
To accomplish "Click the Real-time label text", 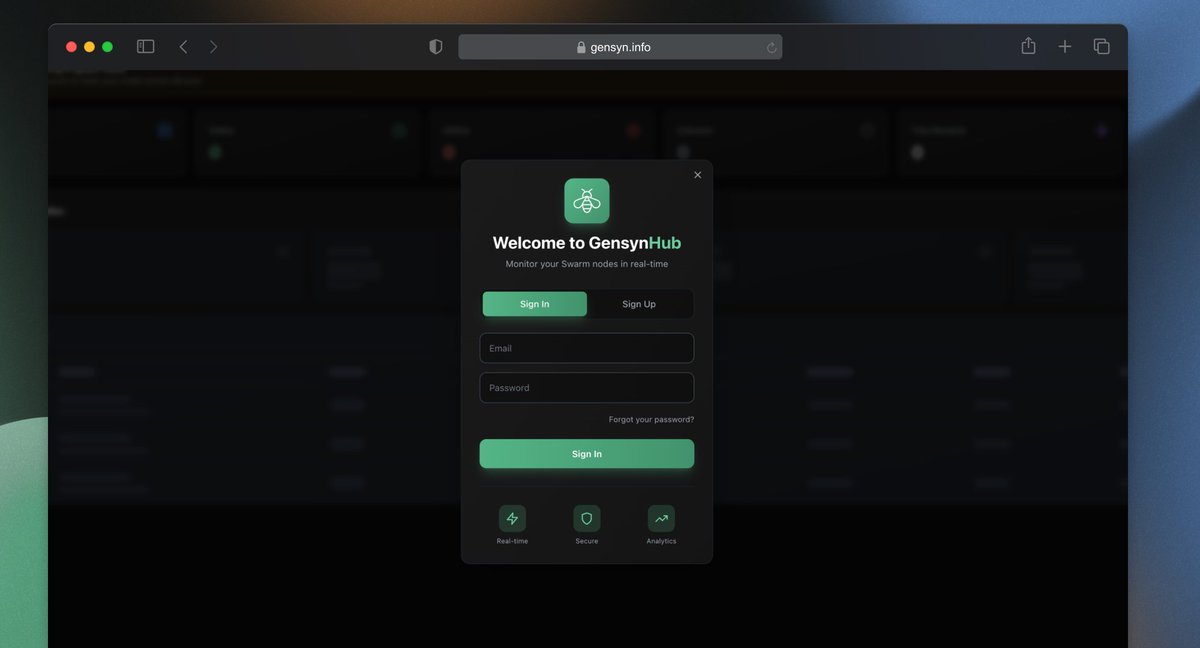I will click(513, 541).
